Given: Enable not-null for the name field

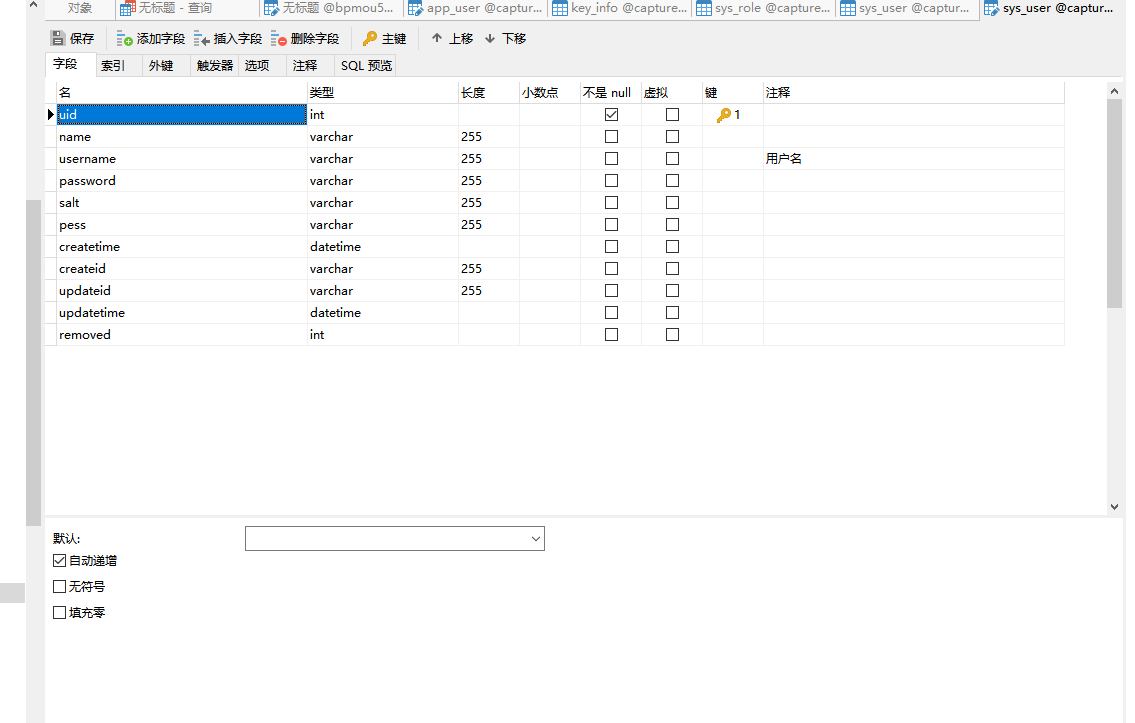Looking at the screenshot, I should [x=612, y=136].
